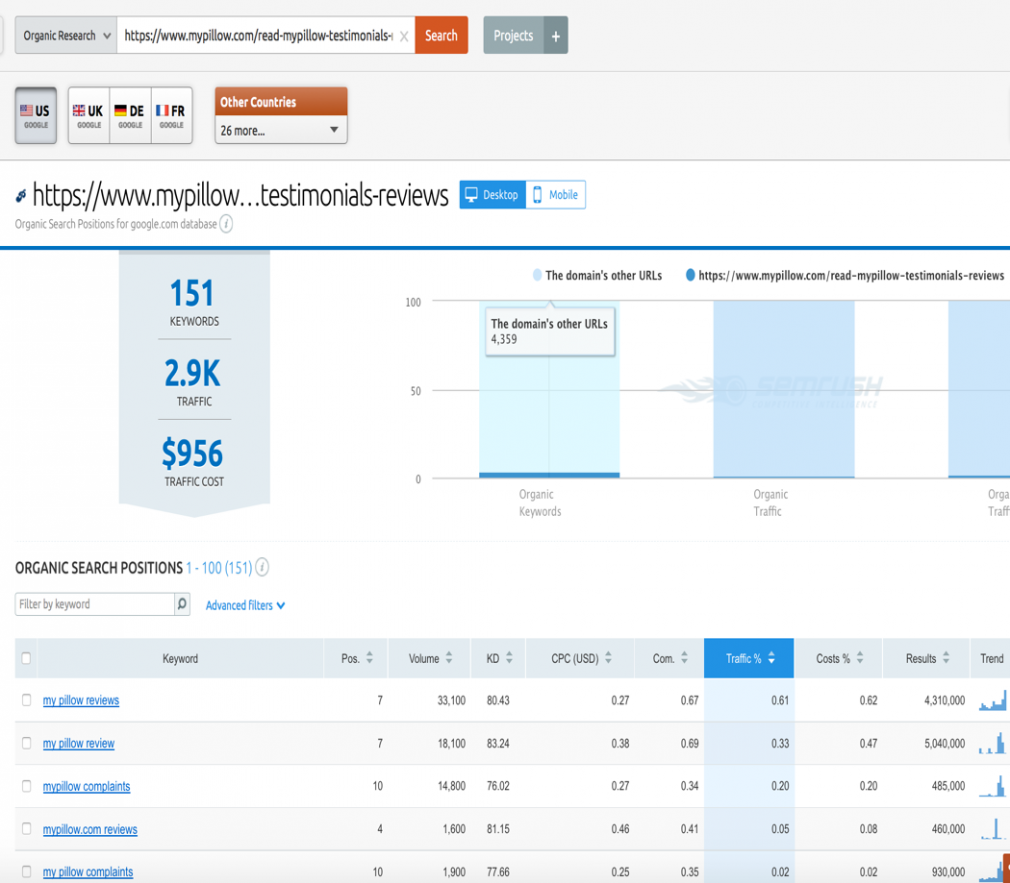Click the Trend column header
Image resolution: width=1010 pixels, height=883 pixels.
[x=991, y=658]
